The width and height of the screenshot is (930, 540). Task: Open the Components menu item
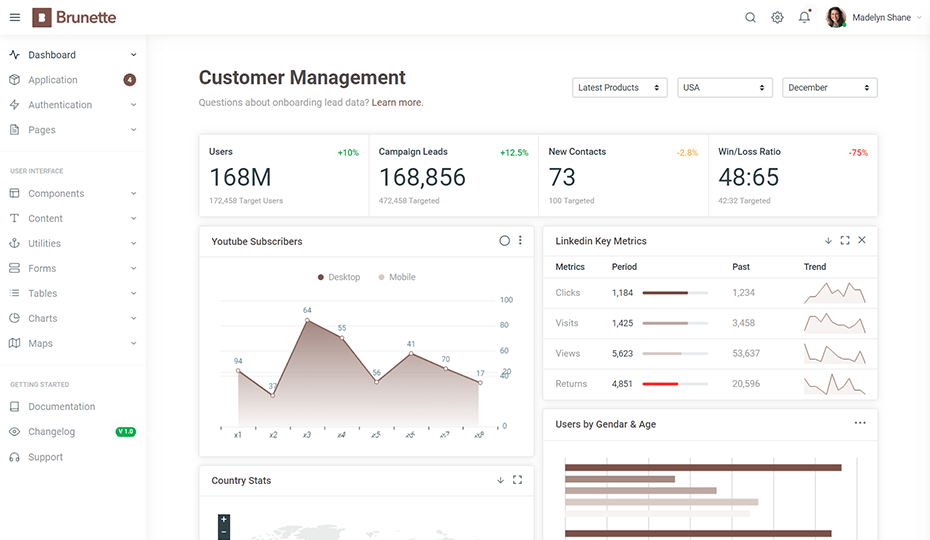(73, 193)
